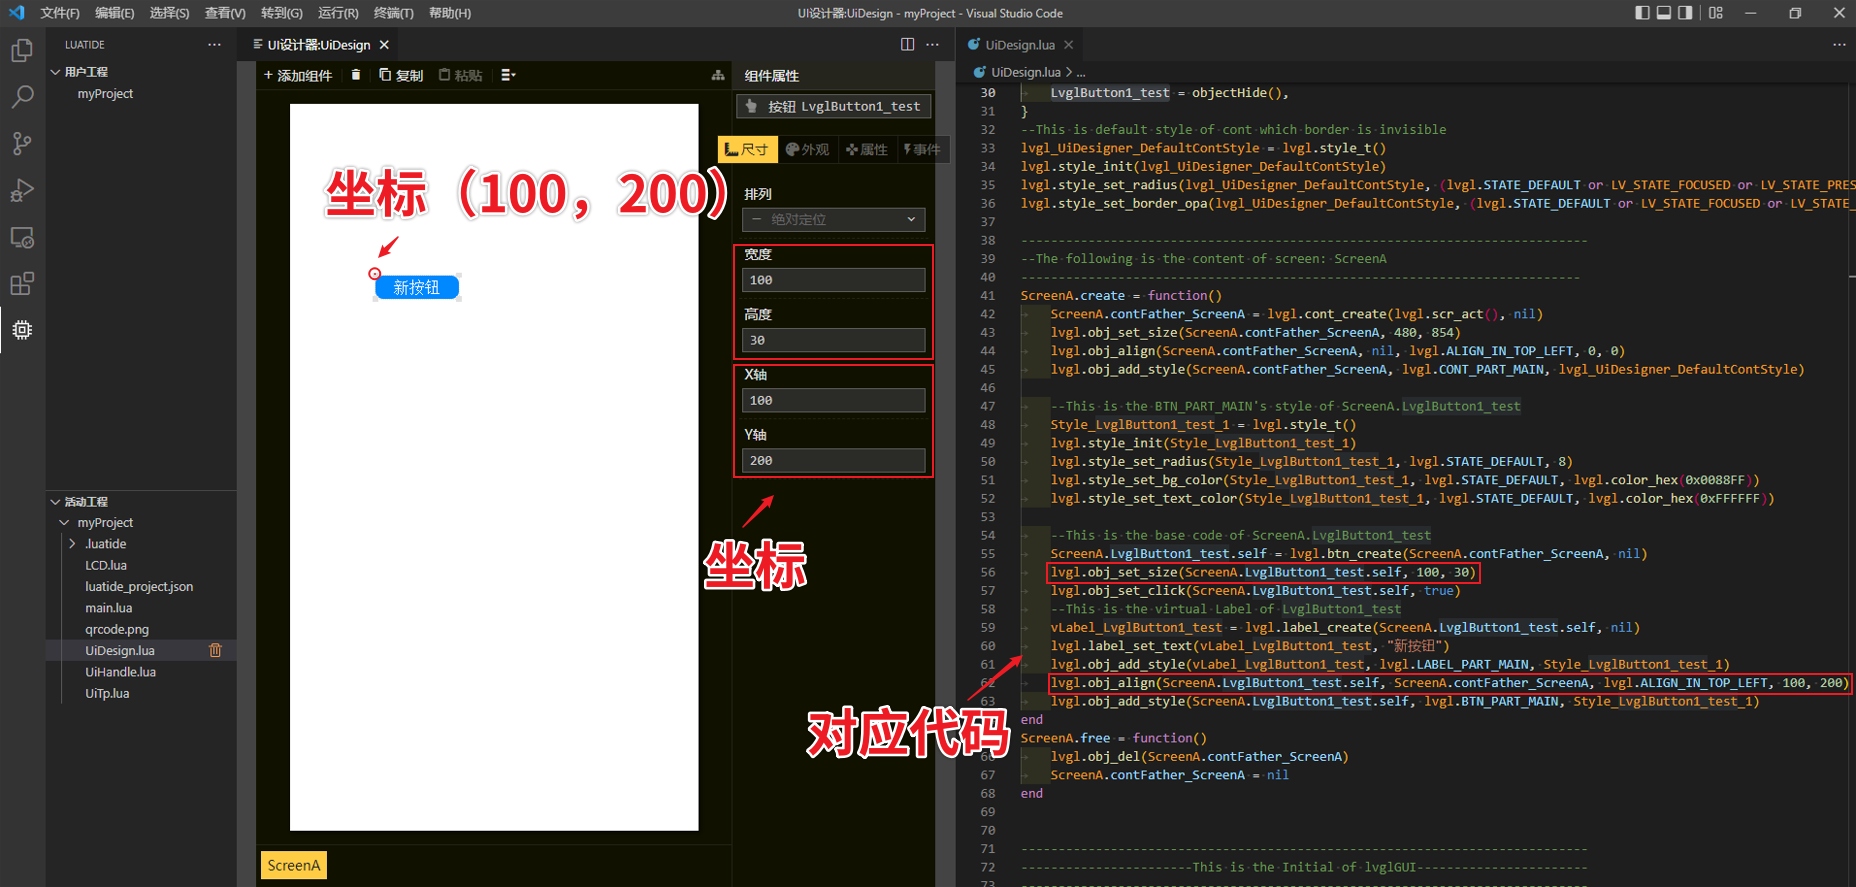Click the Y轴 input field
The image size is (1856, 887).
833,460
